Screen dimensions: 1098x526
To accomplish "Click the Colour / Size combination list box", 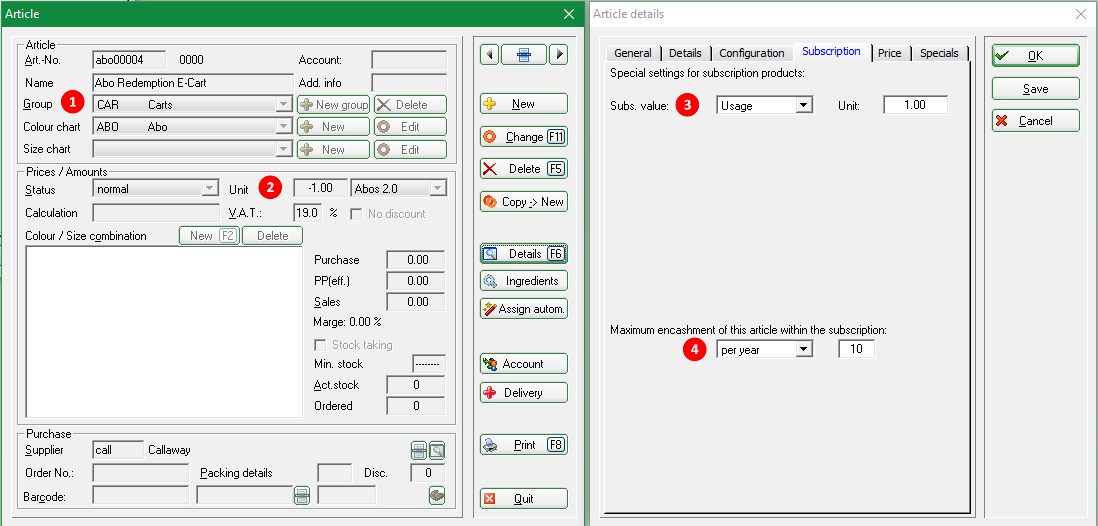I will pos(165,333).
